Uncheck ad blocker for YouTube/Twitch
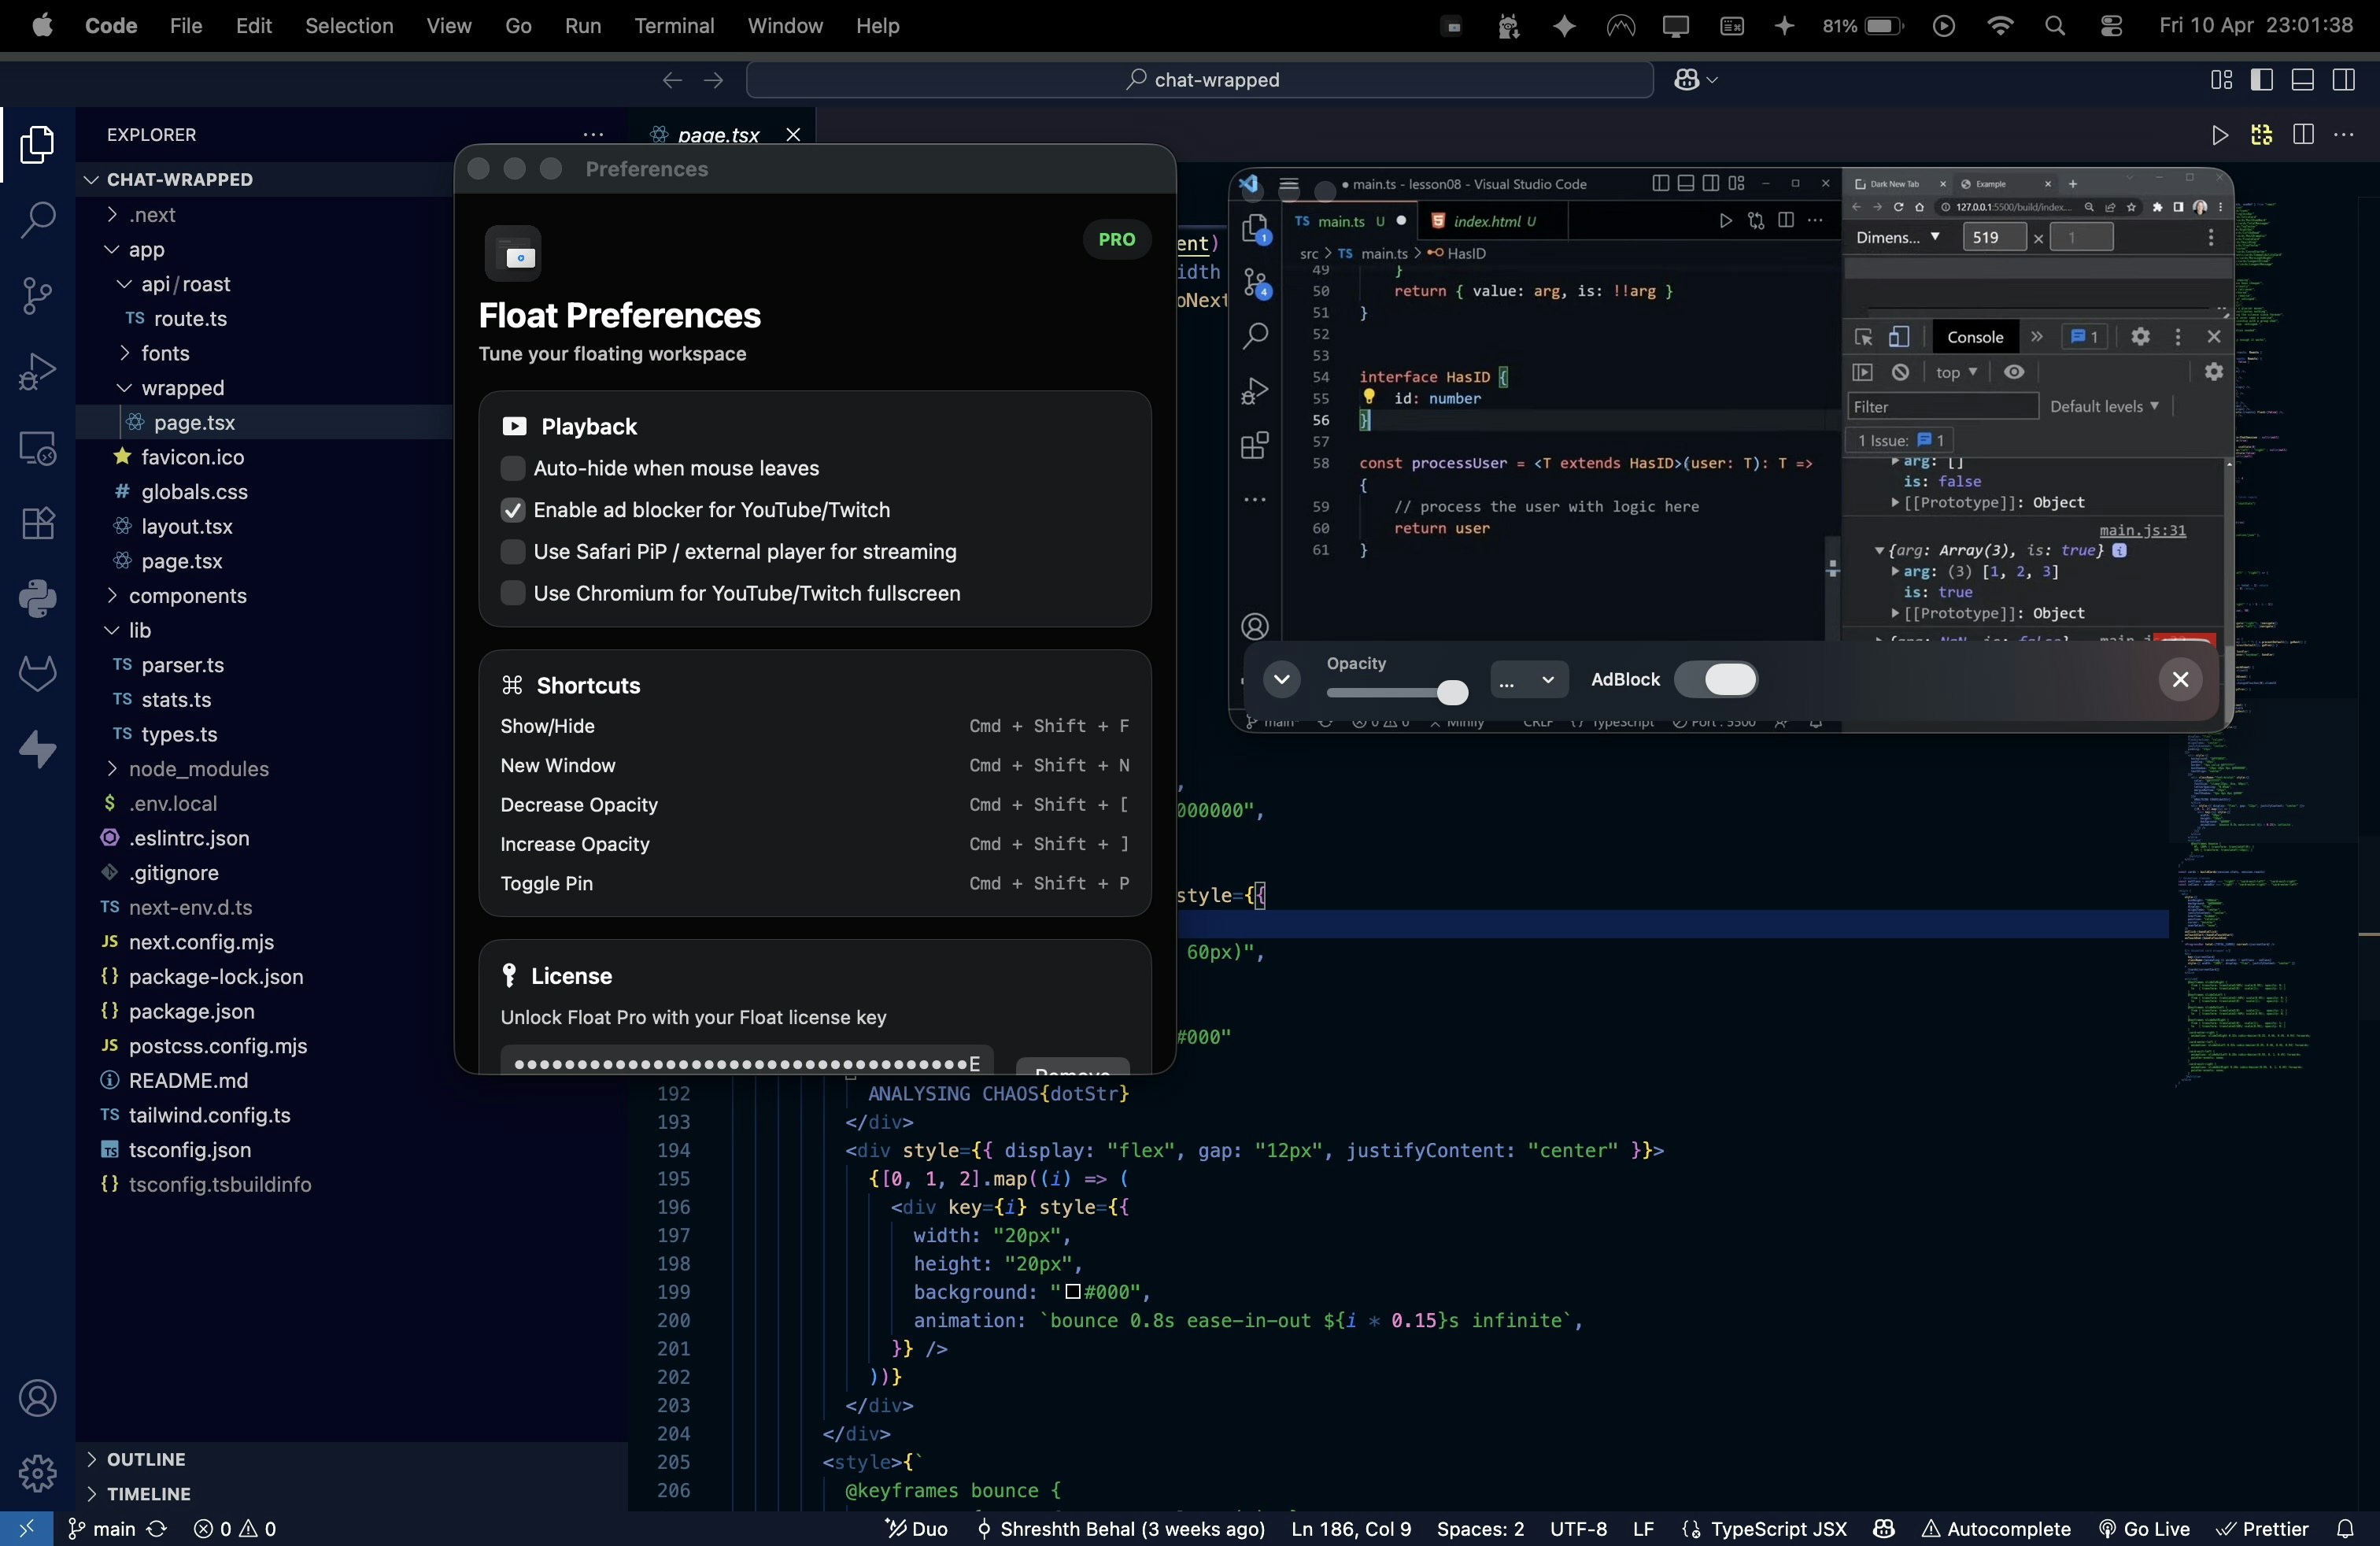Viewport: 2380px width, 1546px height. point(513,510)
